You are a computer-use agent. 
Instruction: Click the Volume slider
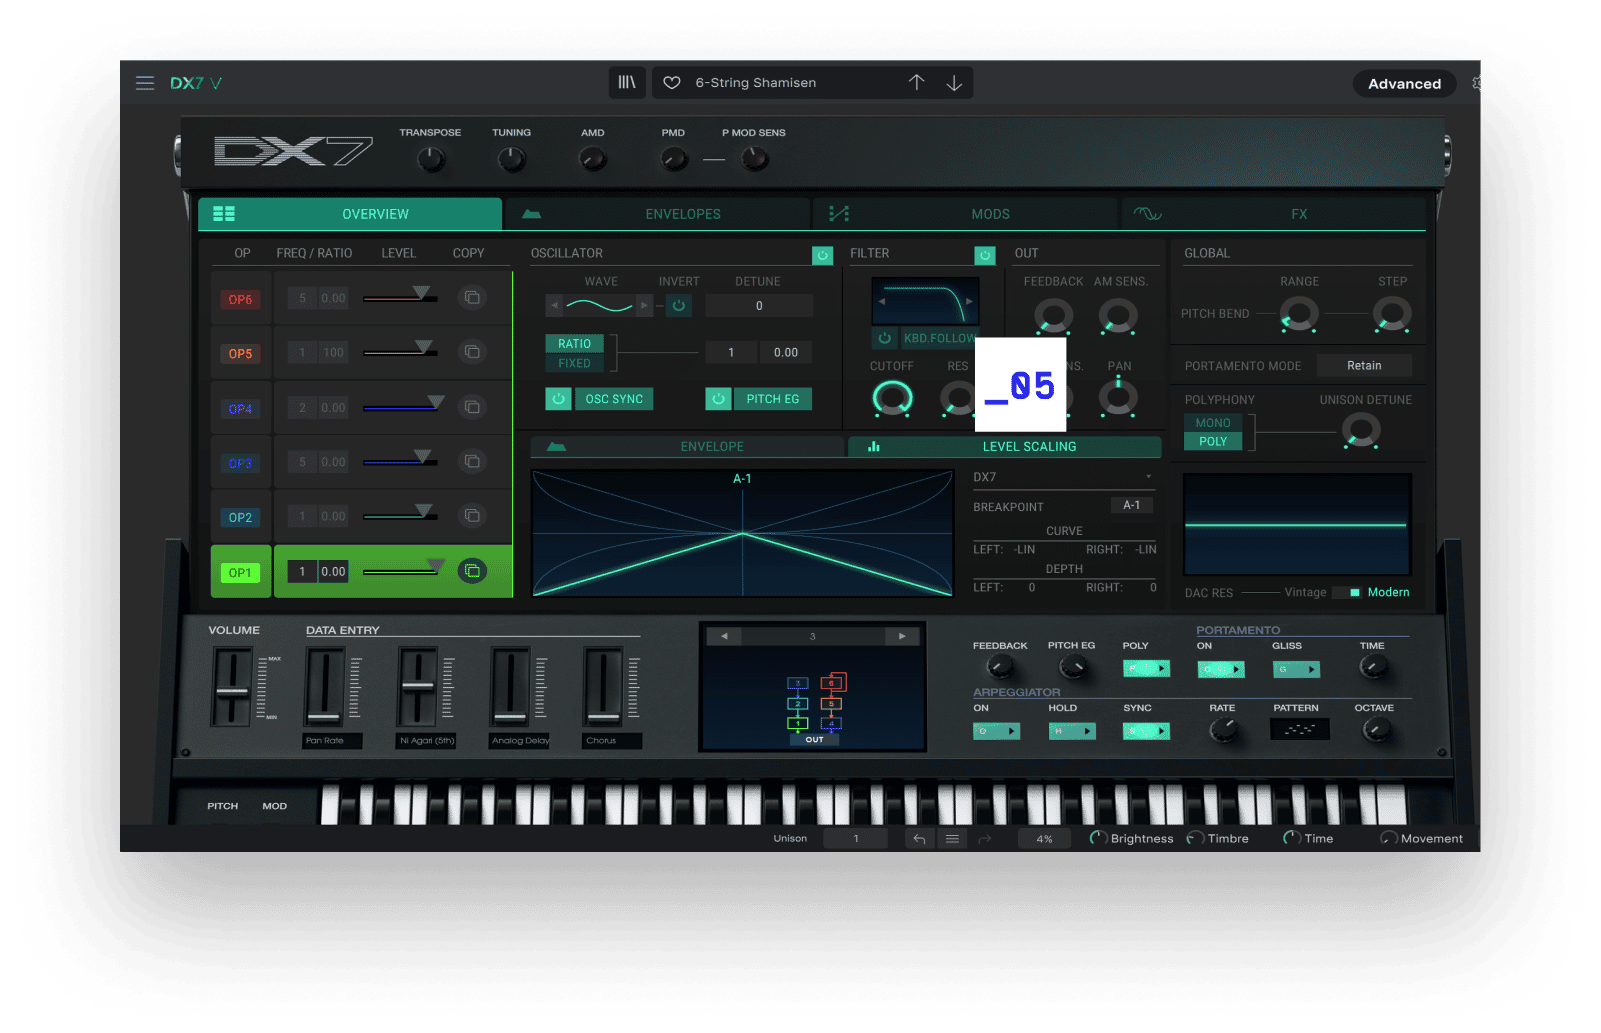tap(232, 689)
